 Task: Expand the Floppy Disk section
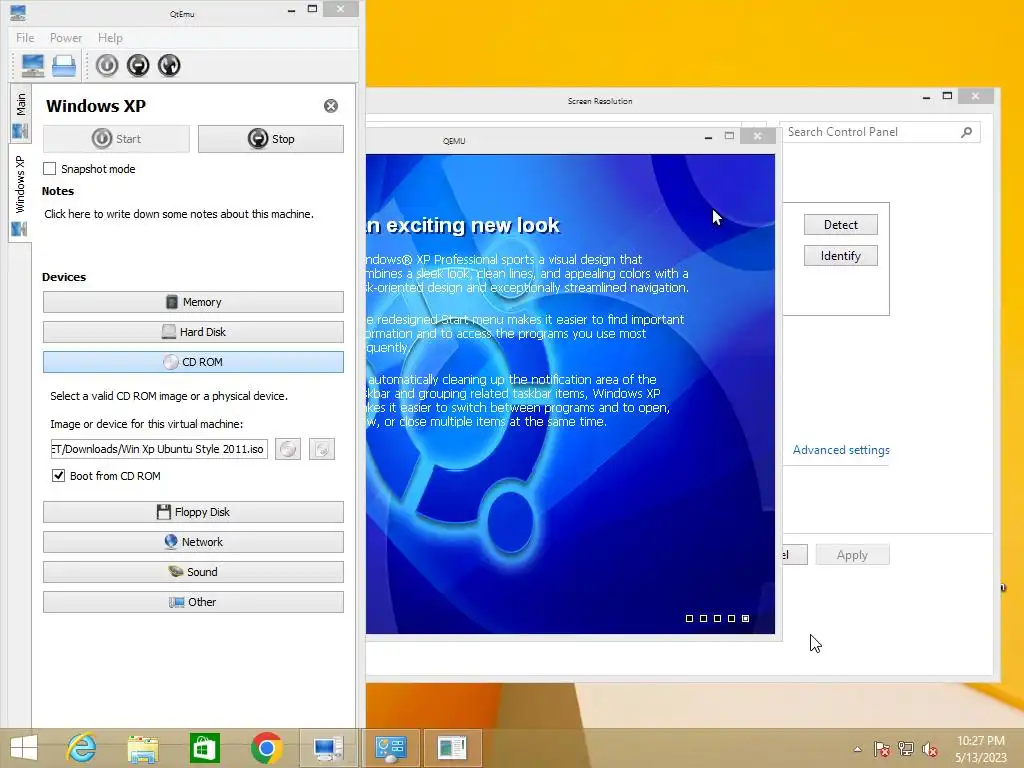[x=193, y=512]
